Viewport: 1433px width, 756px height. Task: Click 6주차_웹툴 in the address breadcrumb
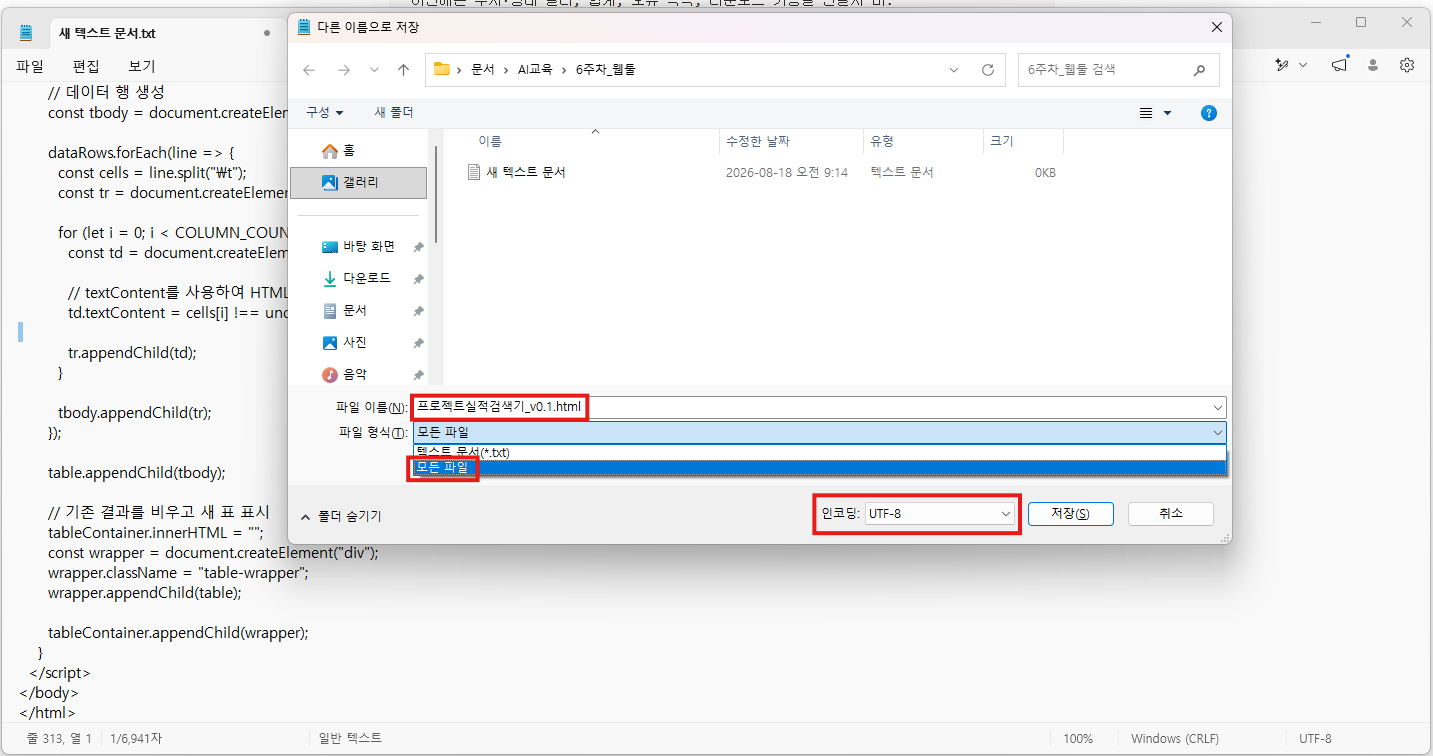605,70
